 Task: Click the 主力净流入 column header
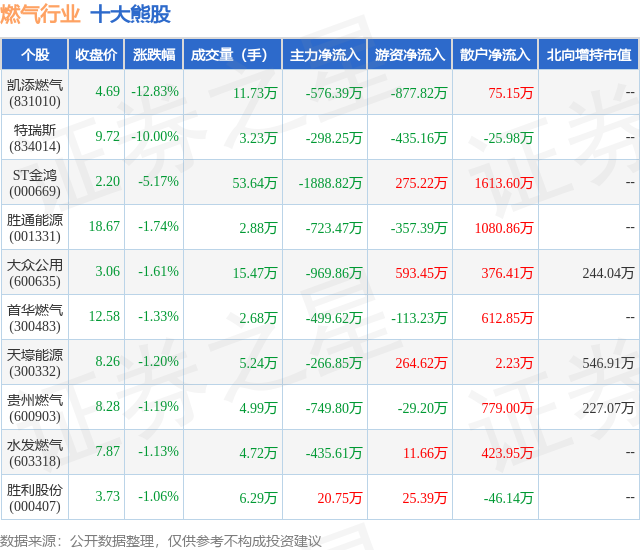325,54
